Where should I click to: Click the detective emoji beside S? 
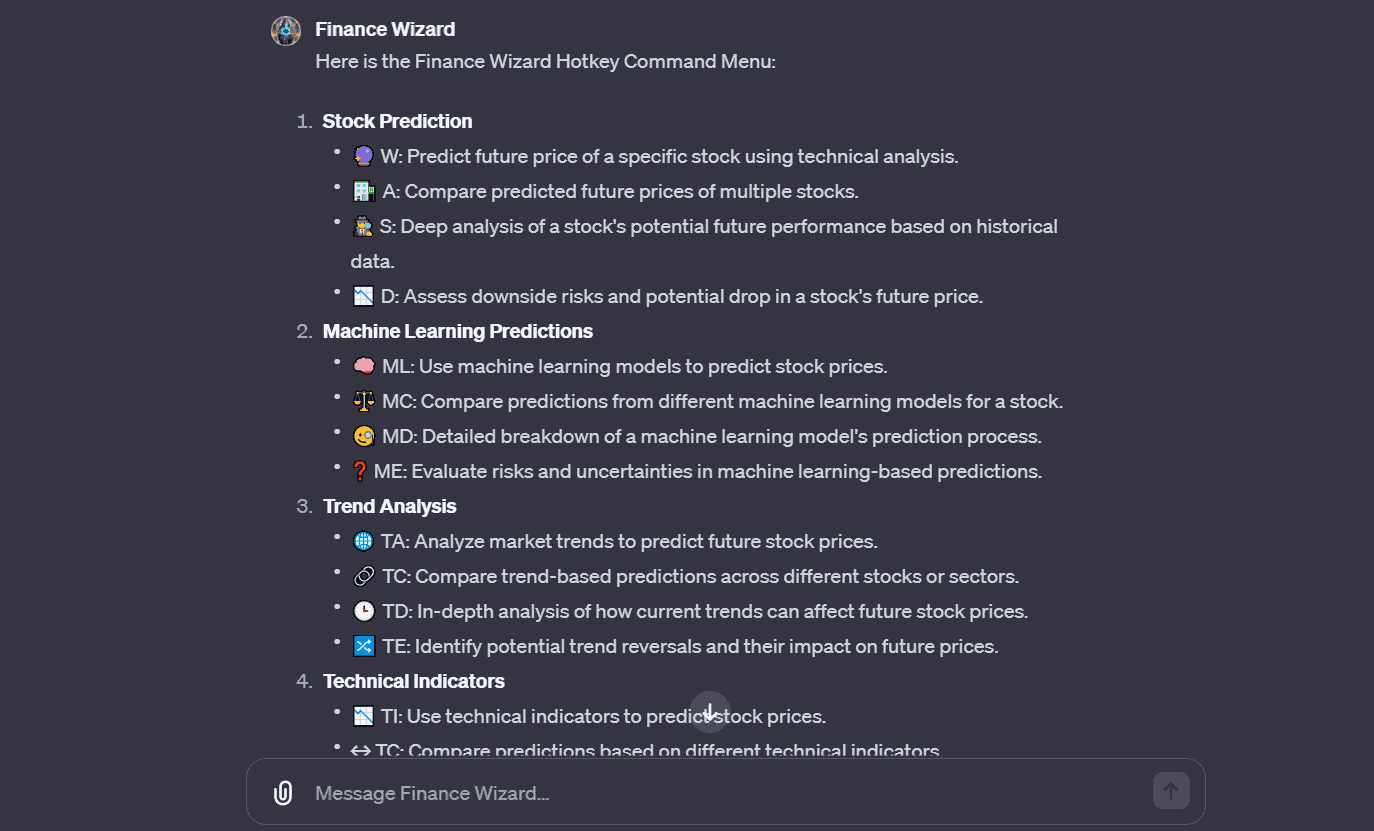(363, 226)
